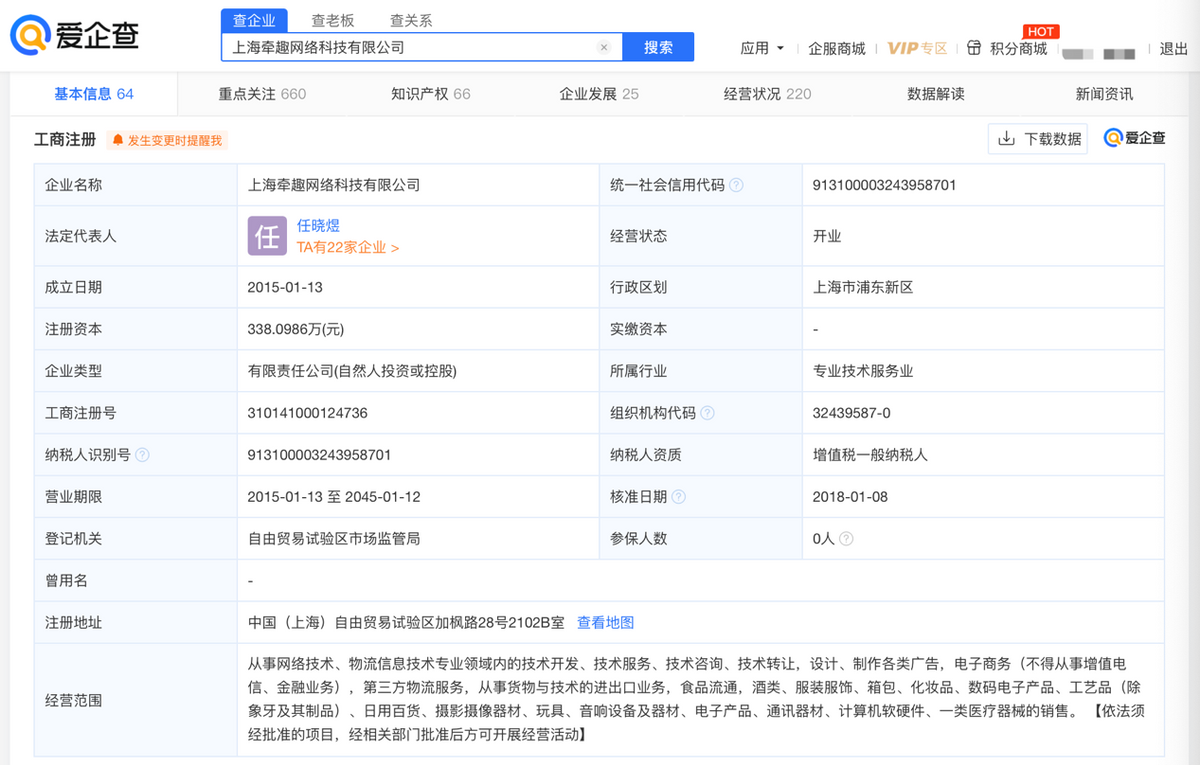Click the question mark next to 参保人数

849,538
